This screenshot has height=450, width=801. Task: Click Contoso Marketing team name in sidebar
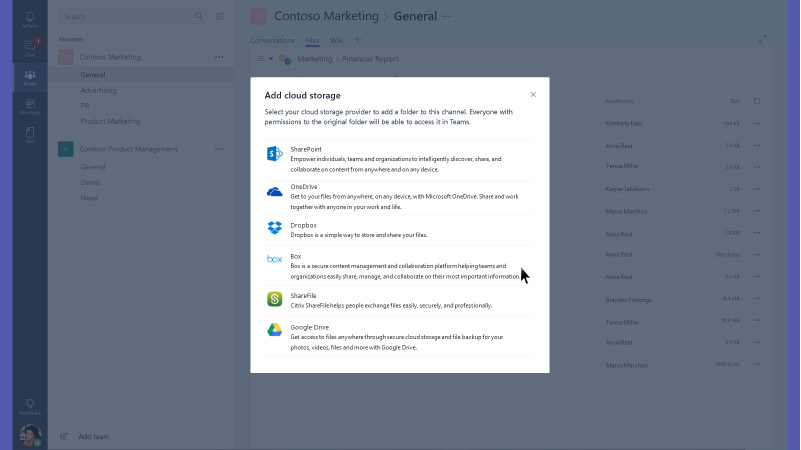pyautogui.click(x=110, y=57)
